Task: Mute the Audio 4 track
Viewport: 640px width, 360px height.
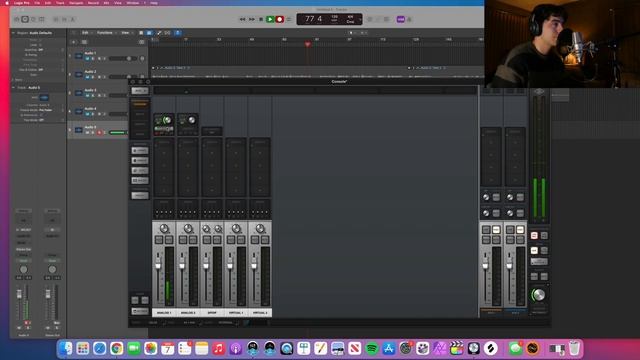Action: tap(87, 114)
